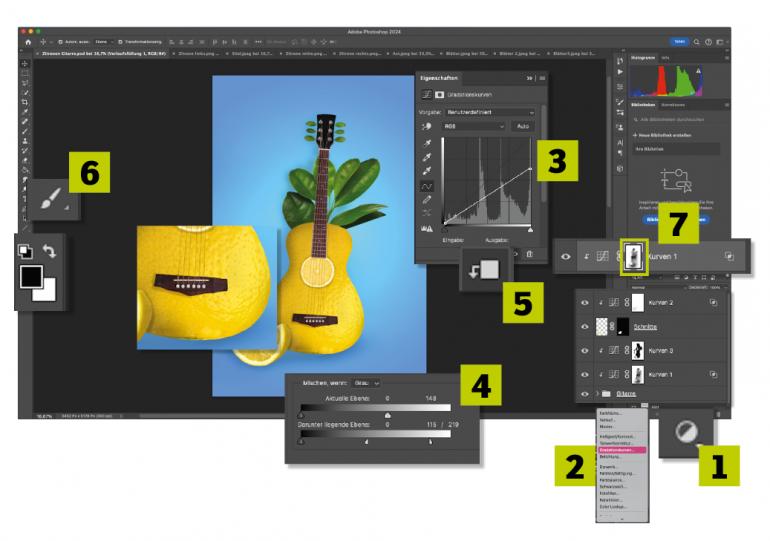Select the Clone Stamp tool
The height and width of the screenshot is (541, 770).
pyautogui.click(x=25, y=141)
